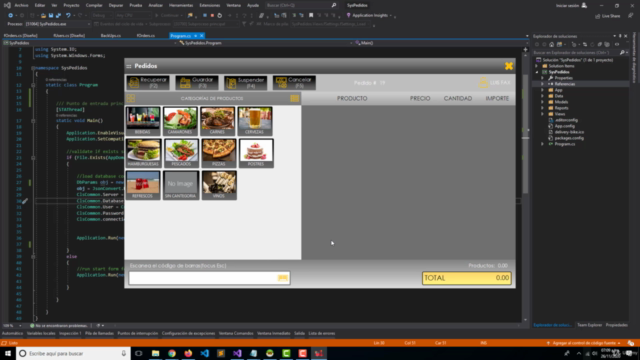Open the Depurar menu
Image resolution: width=640 pixels, height=360 pixels.
(116, 5)
